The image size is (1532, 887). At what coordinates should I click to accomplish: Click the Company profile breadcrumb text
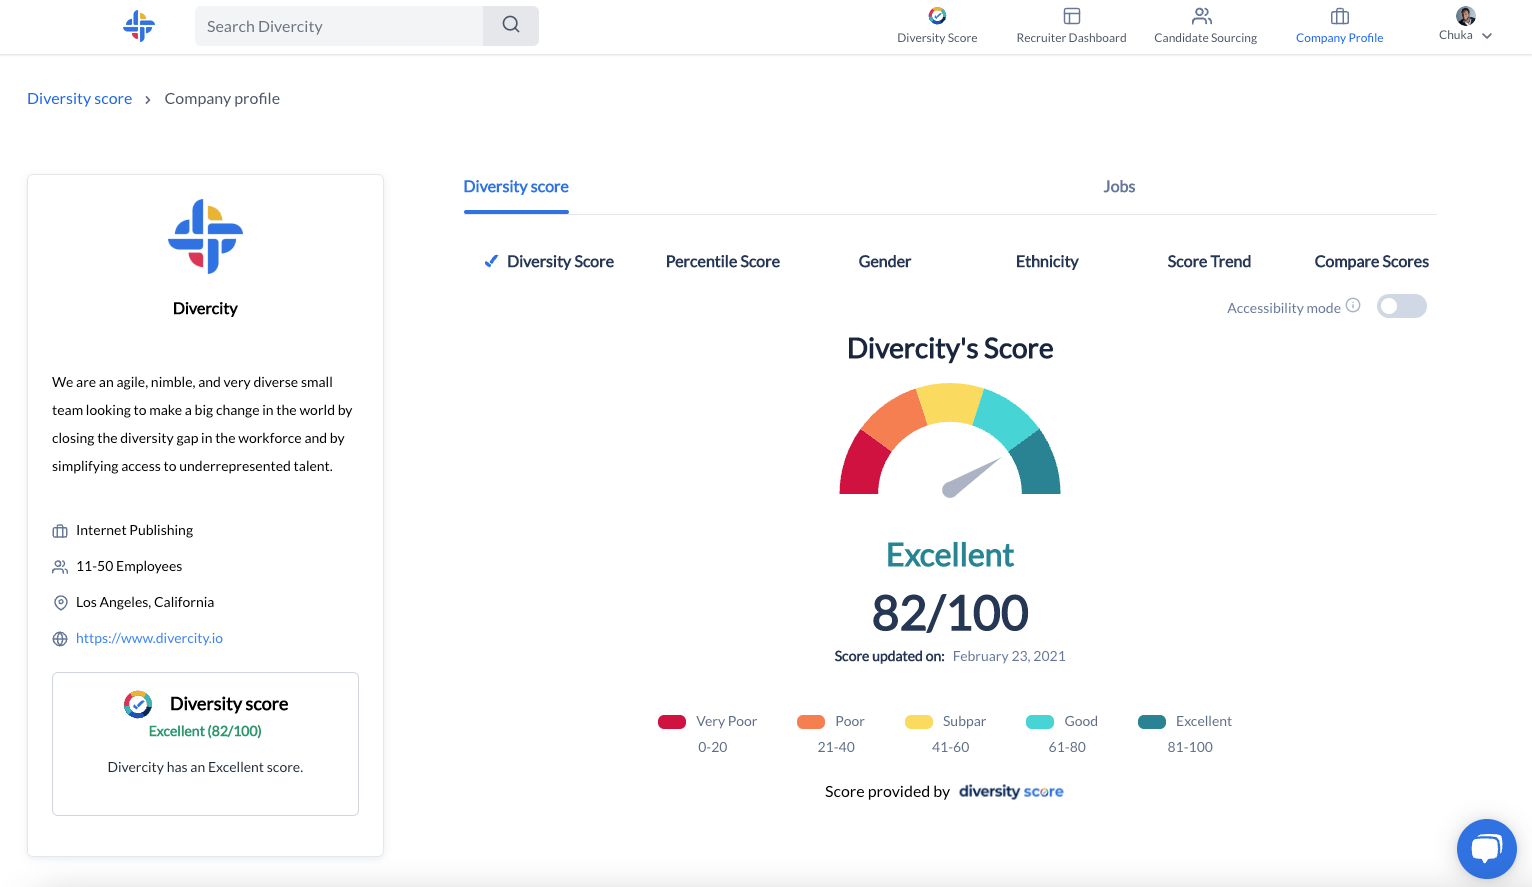point(222,98)
